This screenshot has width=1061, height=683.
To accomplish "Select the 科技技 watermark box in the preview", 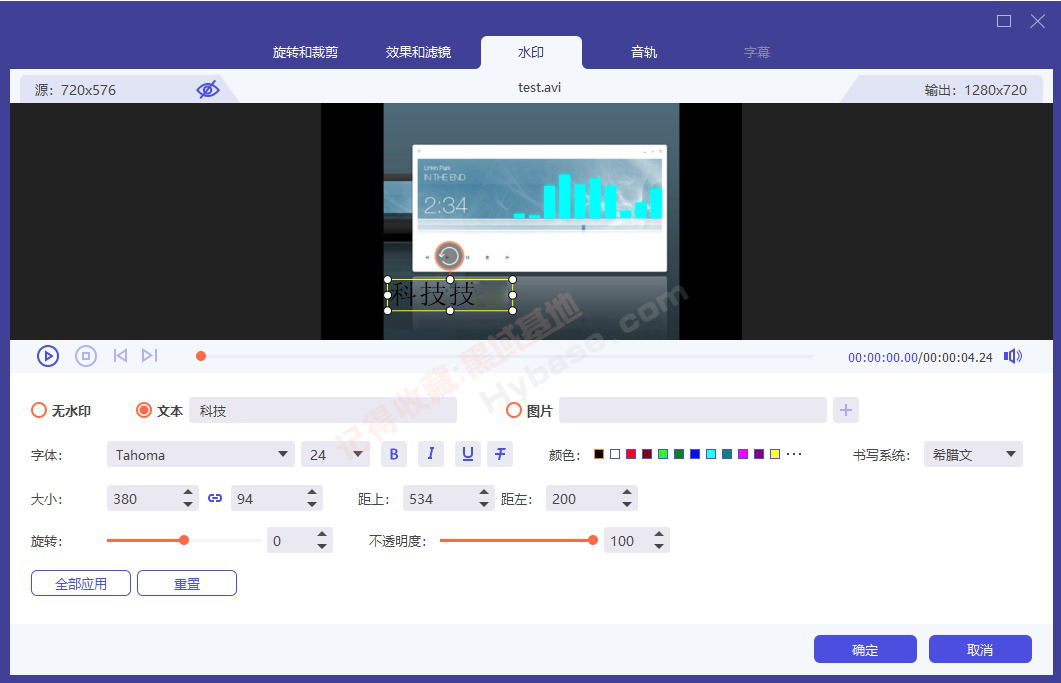I will (450, 295).
